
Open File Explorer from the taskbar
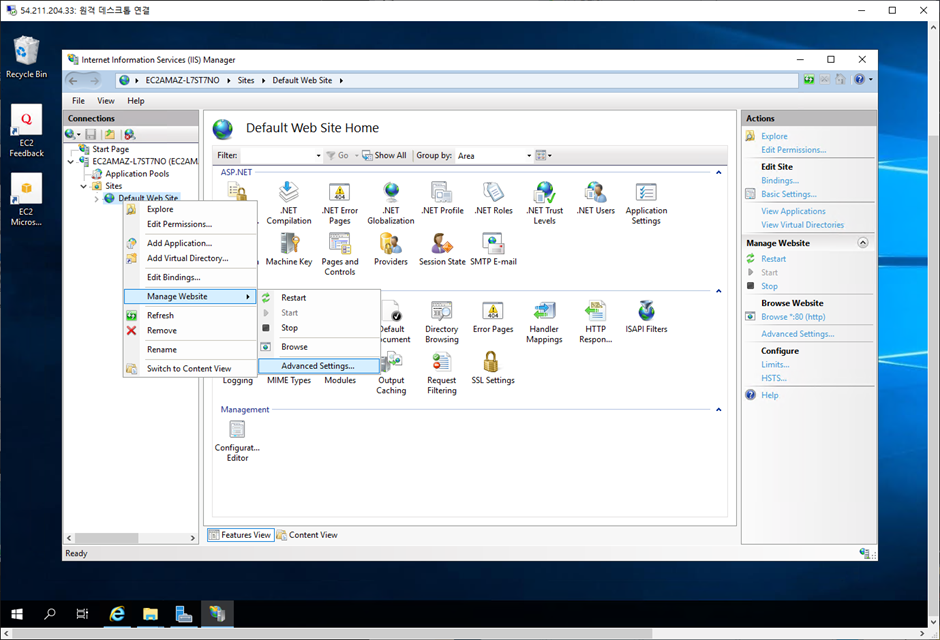150,614
